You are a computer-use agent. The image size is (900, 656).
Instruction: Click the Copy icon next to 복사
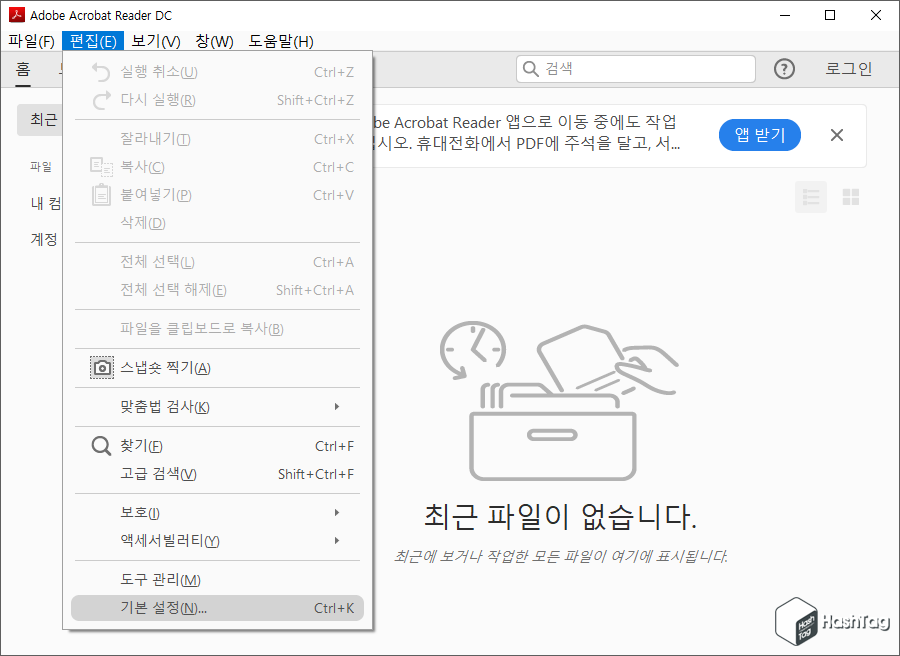tap(101, 166)
